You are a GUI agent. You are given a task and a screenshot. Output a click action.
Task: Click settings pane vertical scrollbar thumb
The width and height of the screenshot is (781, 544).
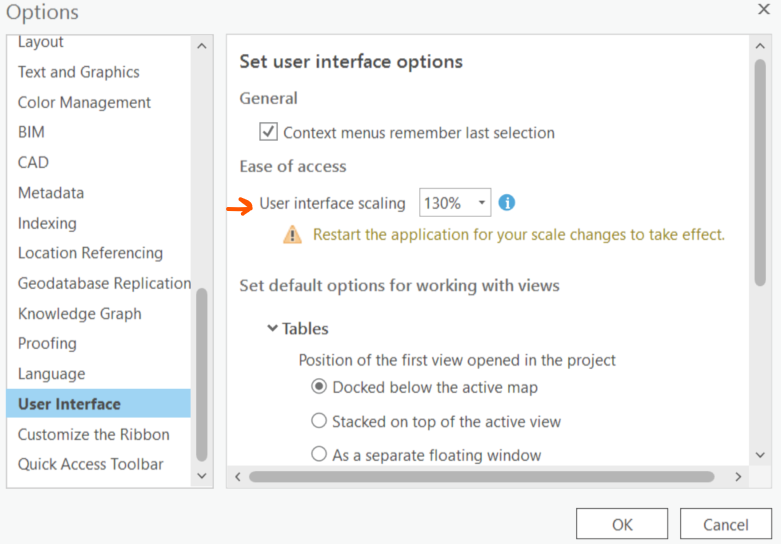(x=760, y=172)
